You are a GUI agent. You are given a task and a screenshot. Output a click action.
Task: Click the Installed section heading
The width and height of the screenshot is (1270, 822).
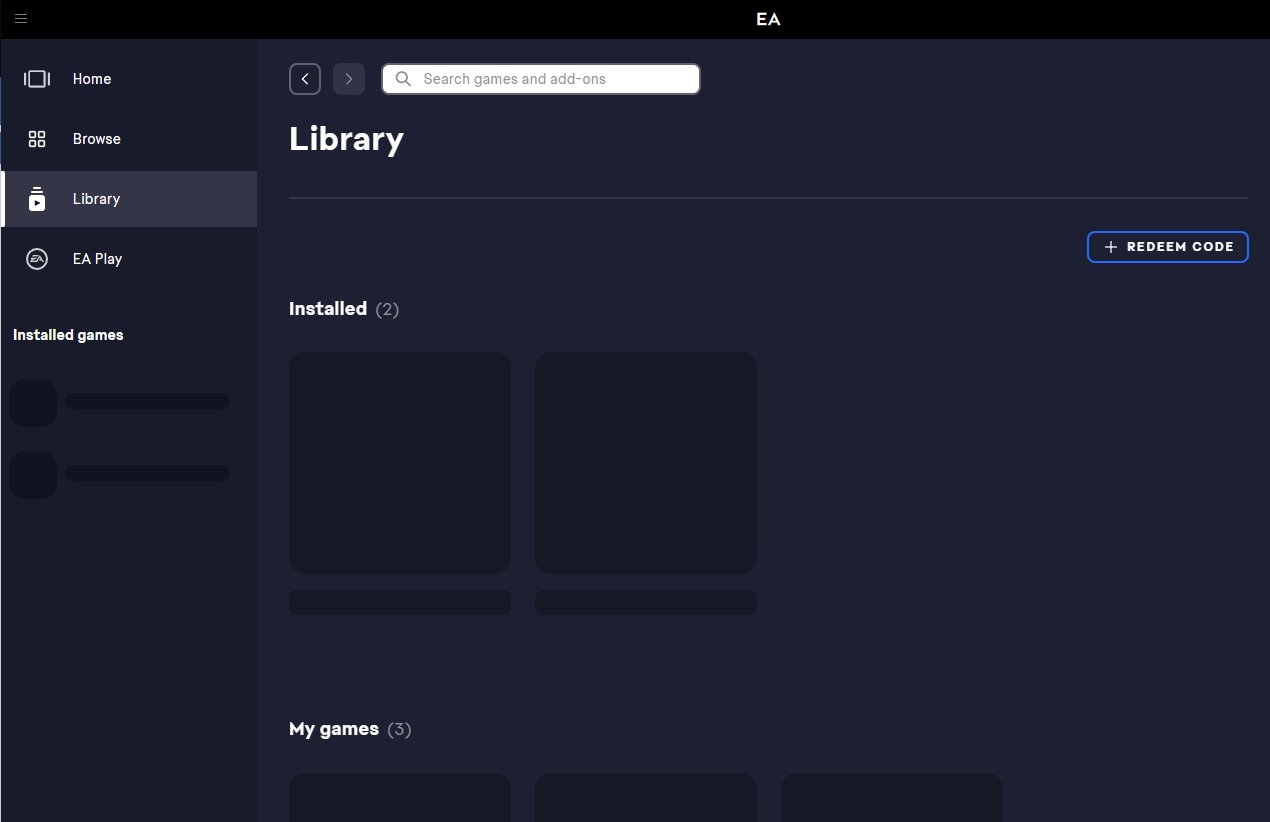point(328,309)
